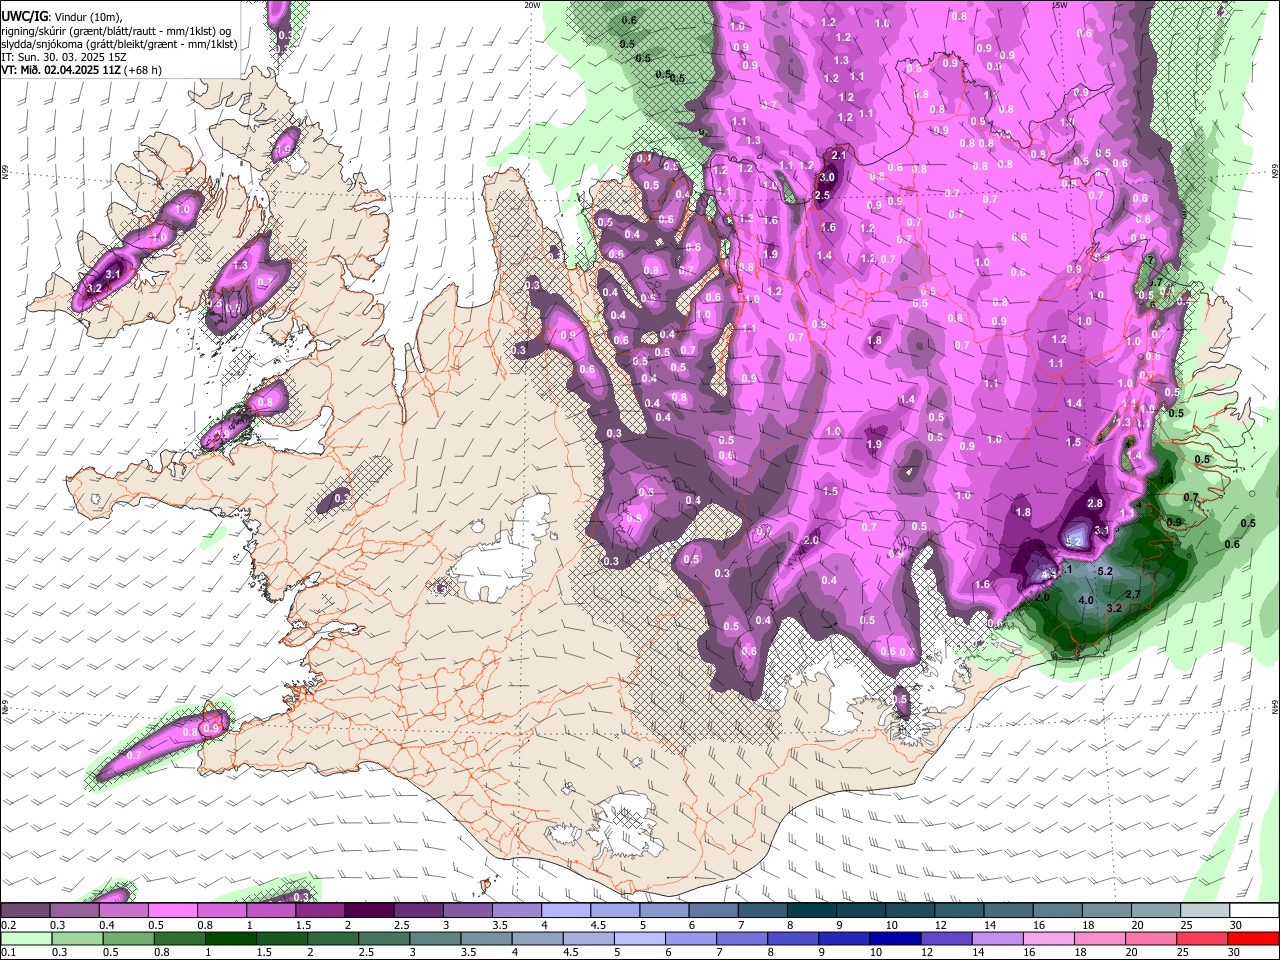Click the 2.8 precipitation value on the map
The image size is (1280, 960).
coord(1095,503)
